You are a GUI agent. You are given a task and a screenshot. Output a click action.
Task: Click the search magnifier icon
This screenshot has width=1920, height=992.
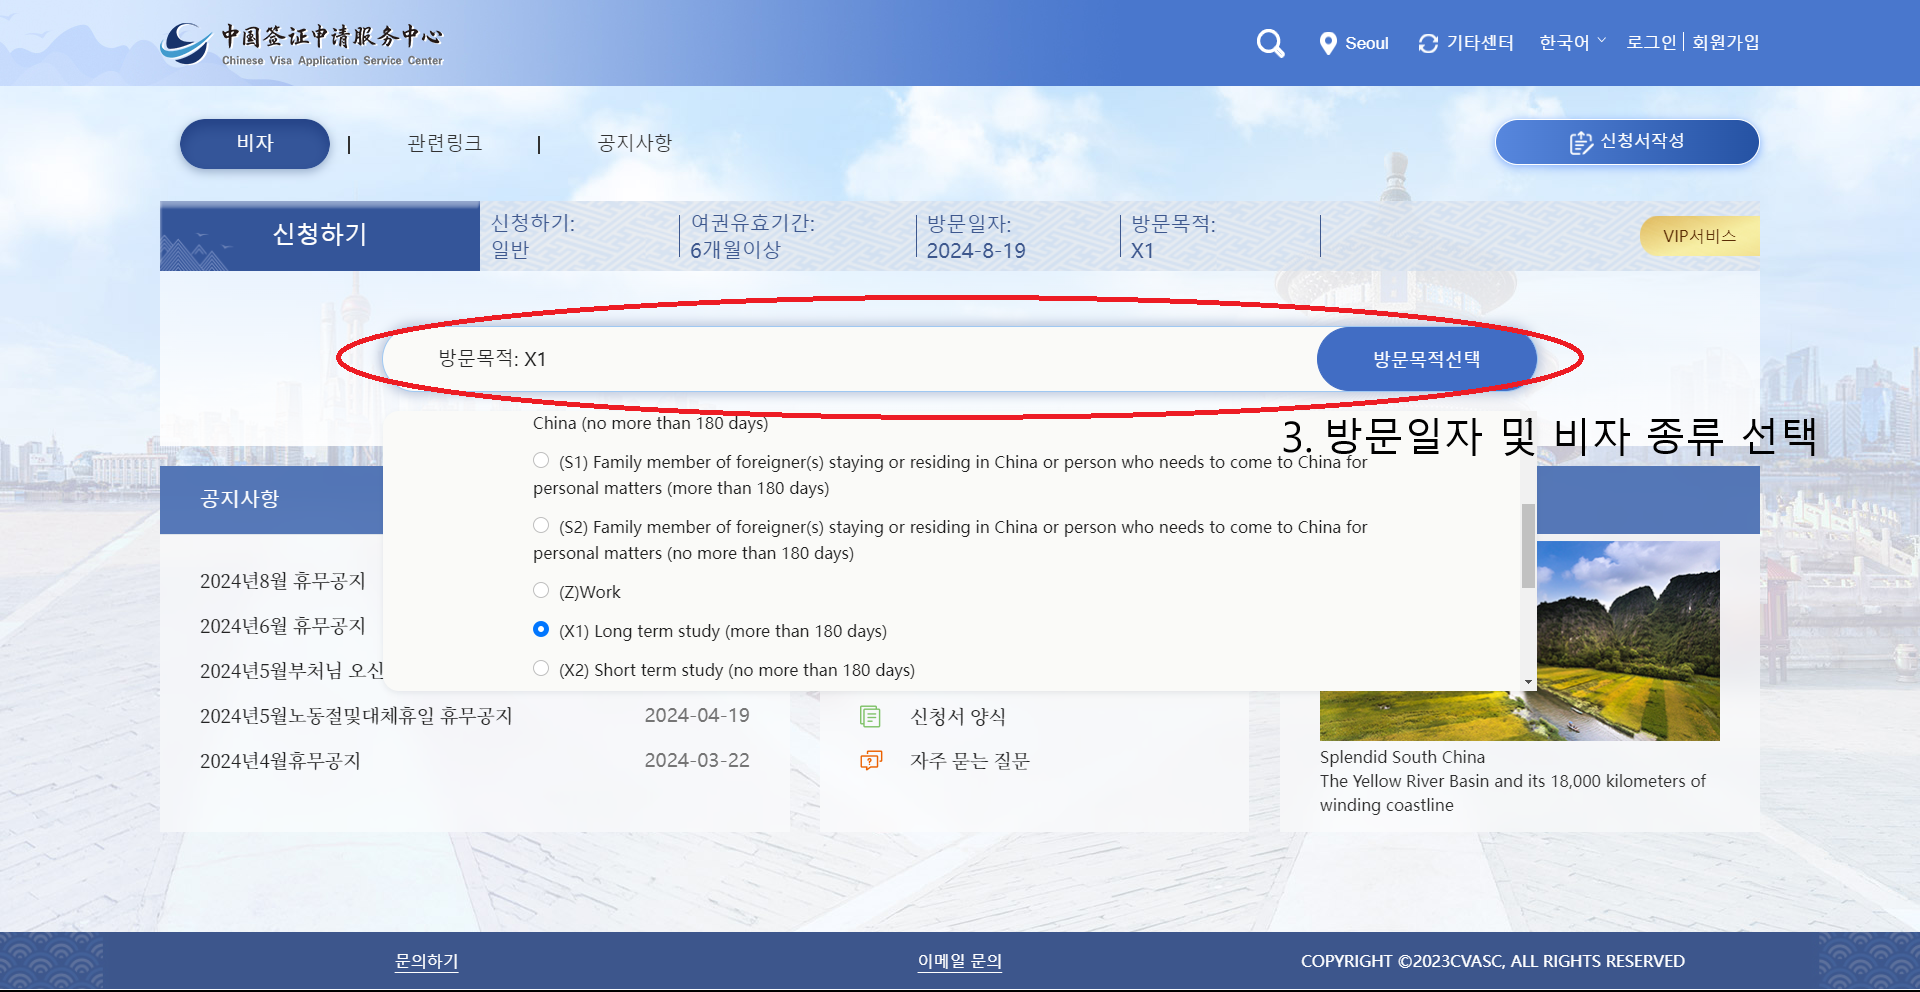[x=1269, y=43]
